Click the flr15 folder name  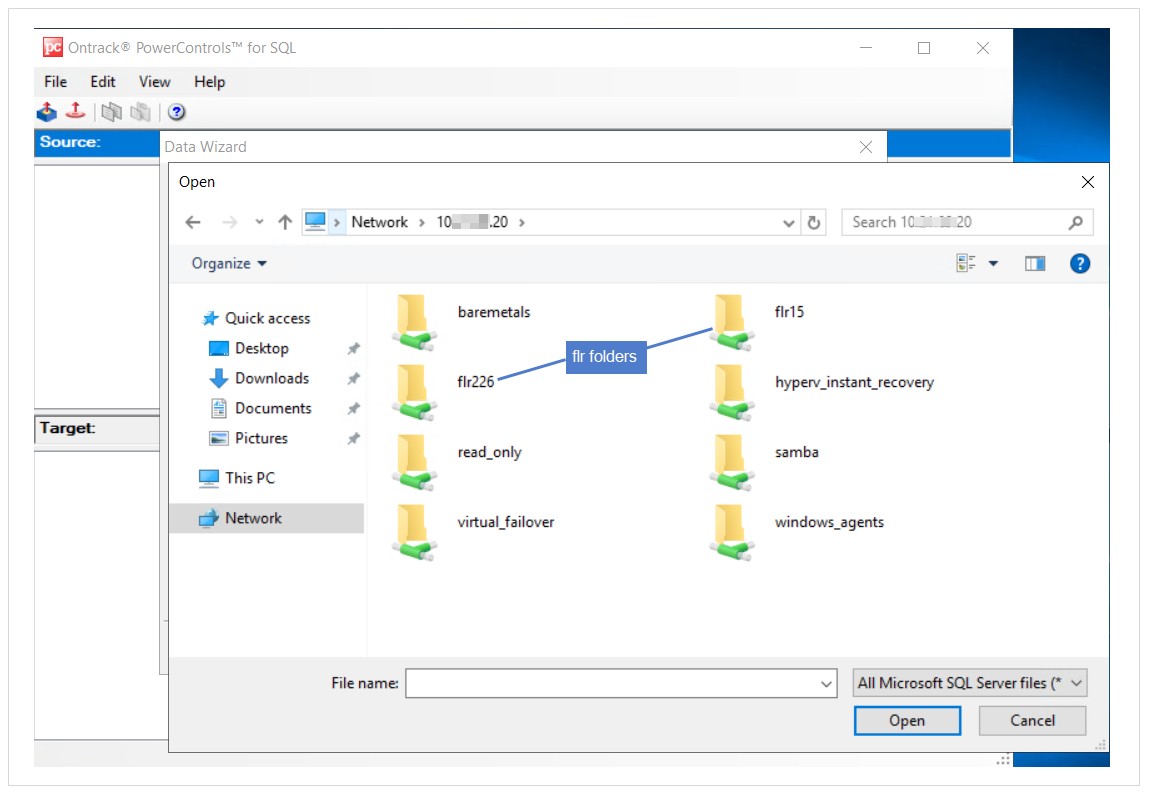[789, 312]
